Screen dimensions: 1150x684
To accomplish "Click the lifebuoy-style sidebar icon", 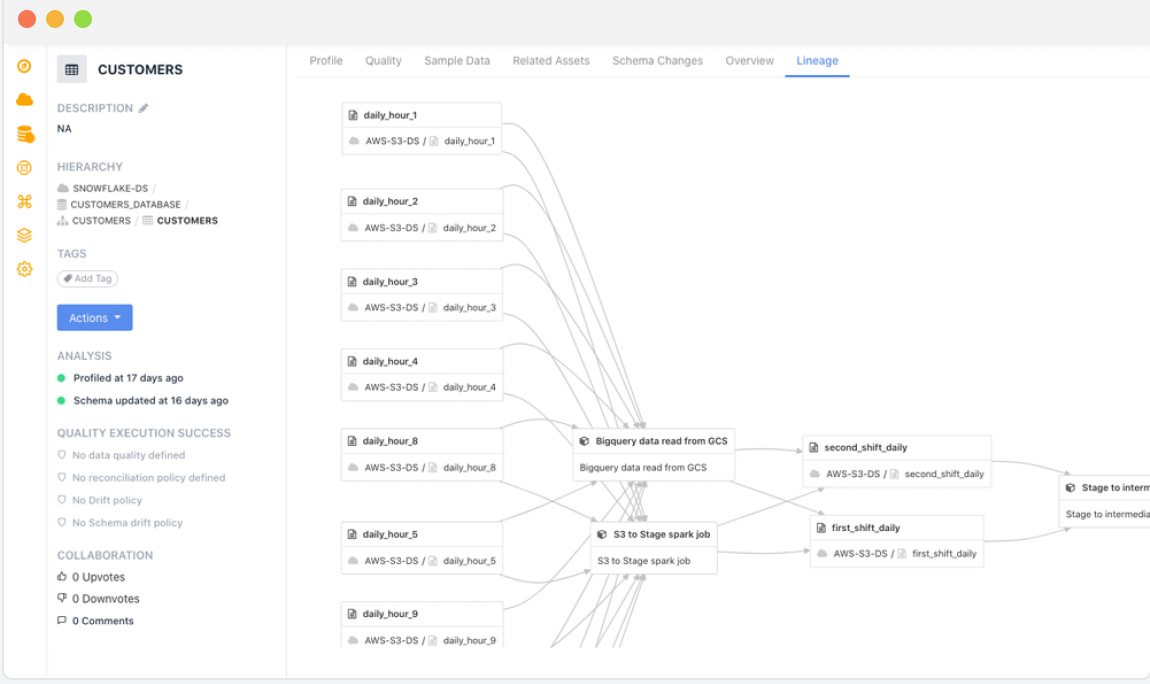I will click(x=25, y=168).
